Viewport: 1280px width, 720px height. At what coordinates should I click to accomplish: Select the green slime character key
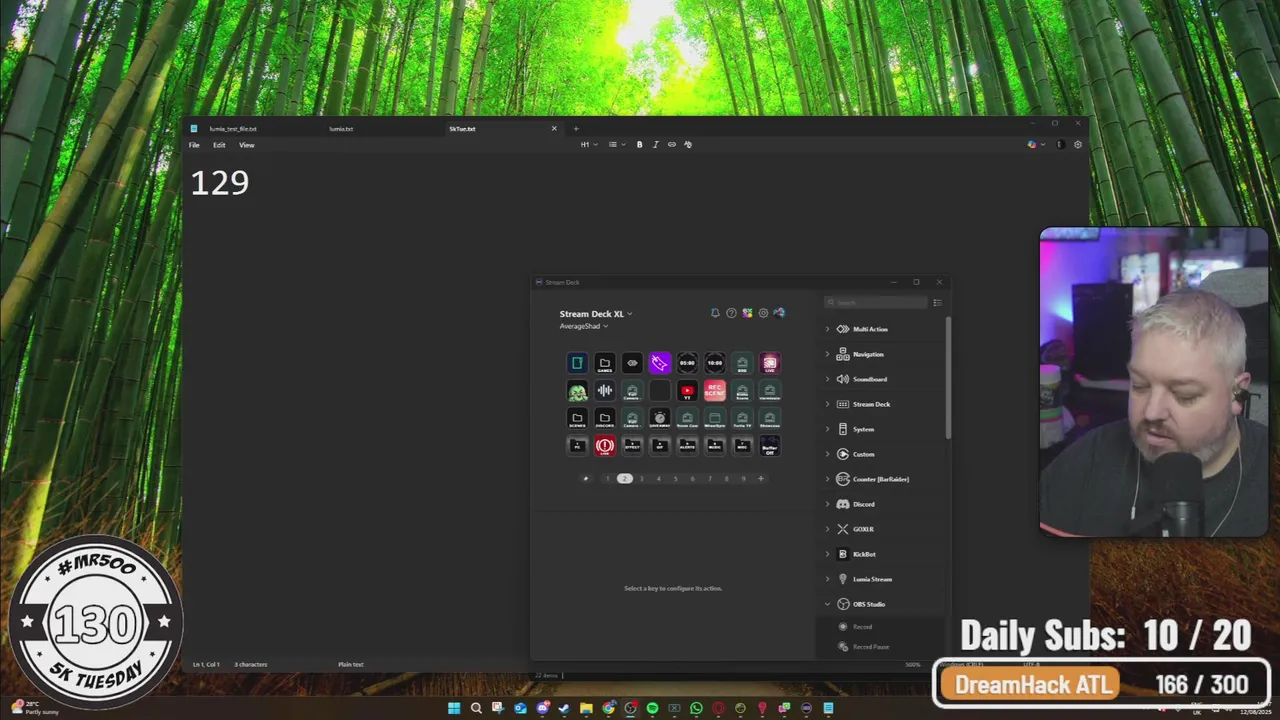pos(577,391)
